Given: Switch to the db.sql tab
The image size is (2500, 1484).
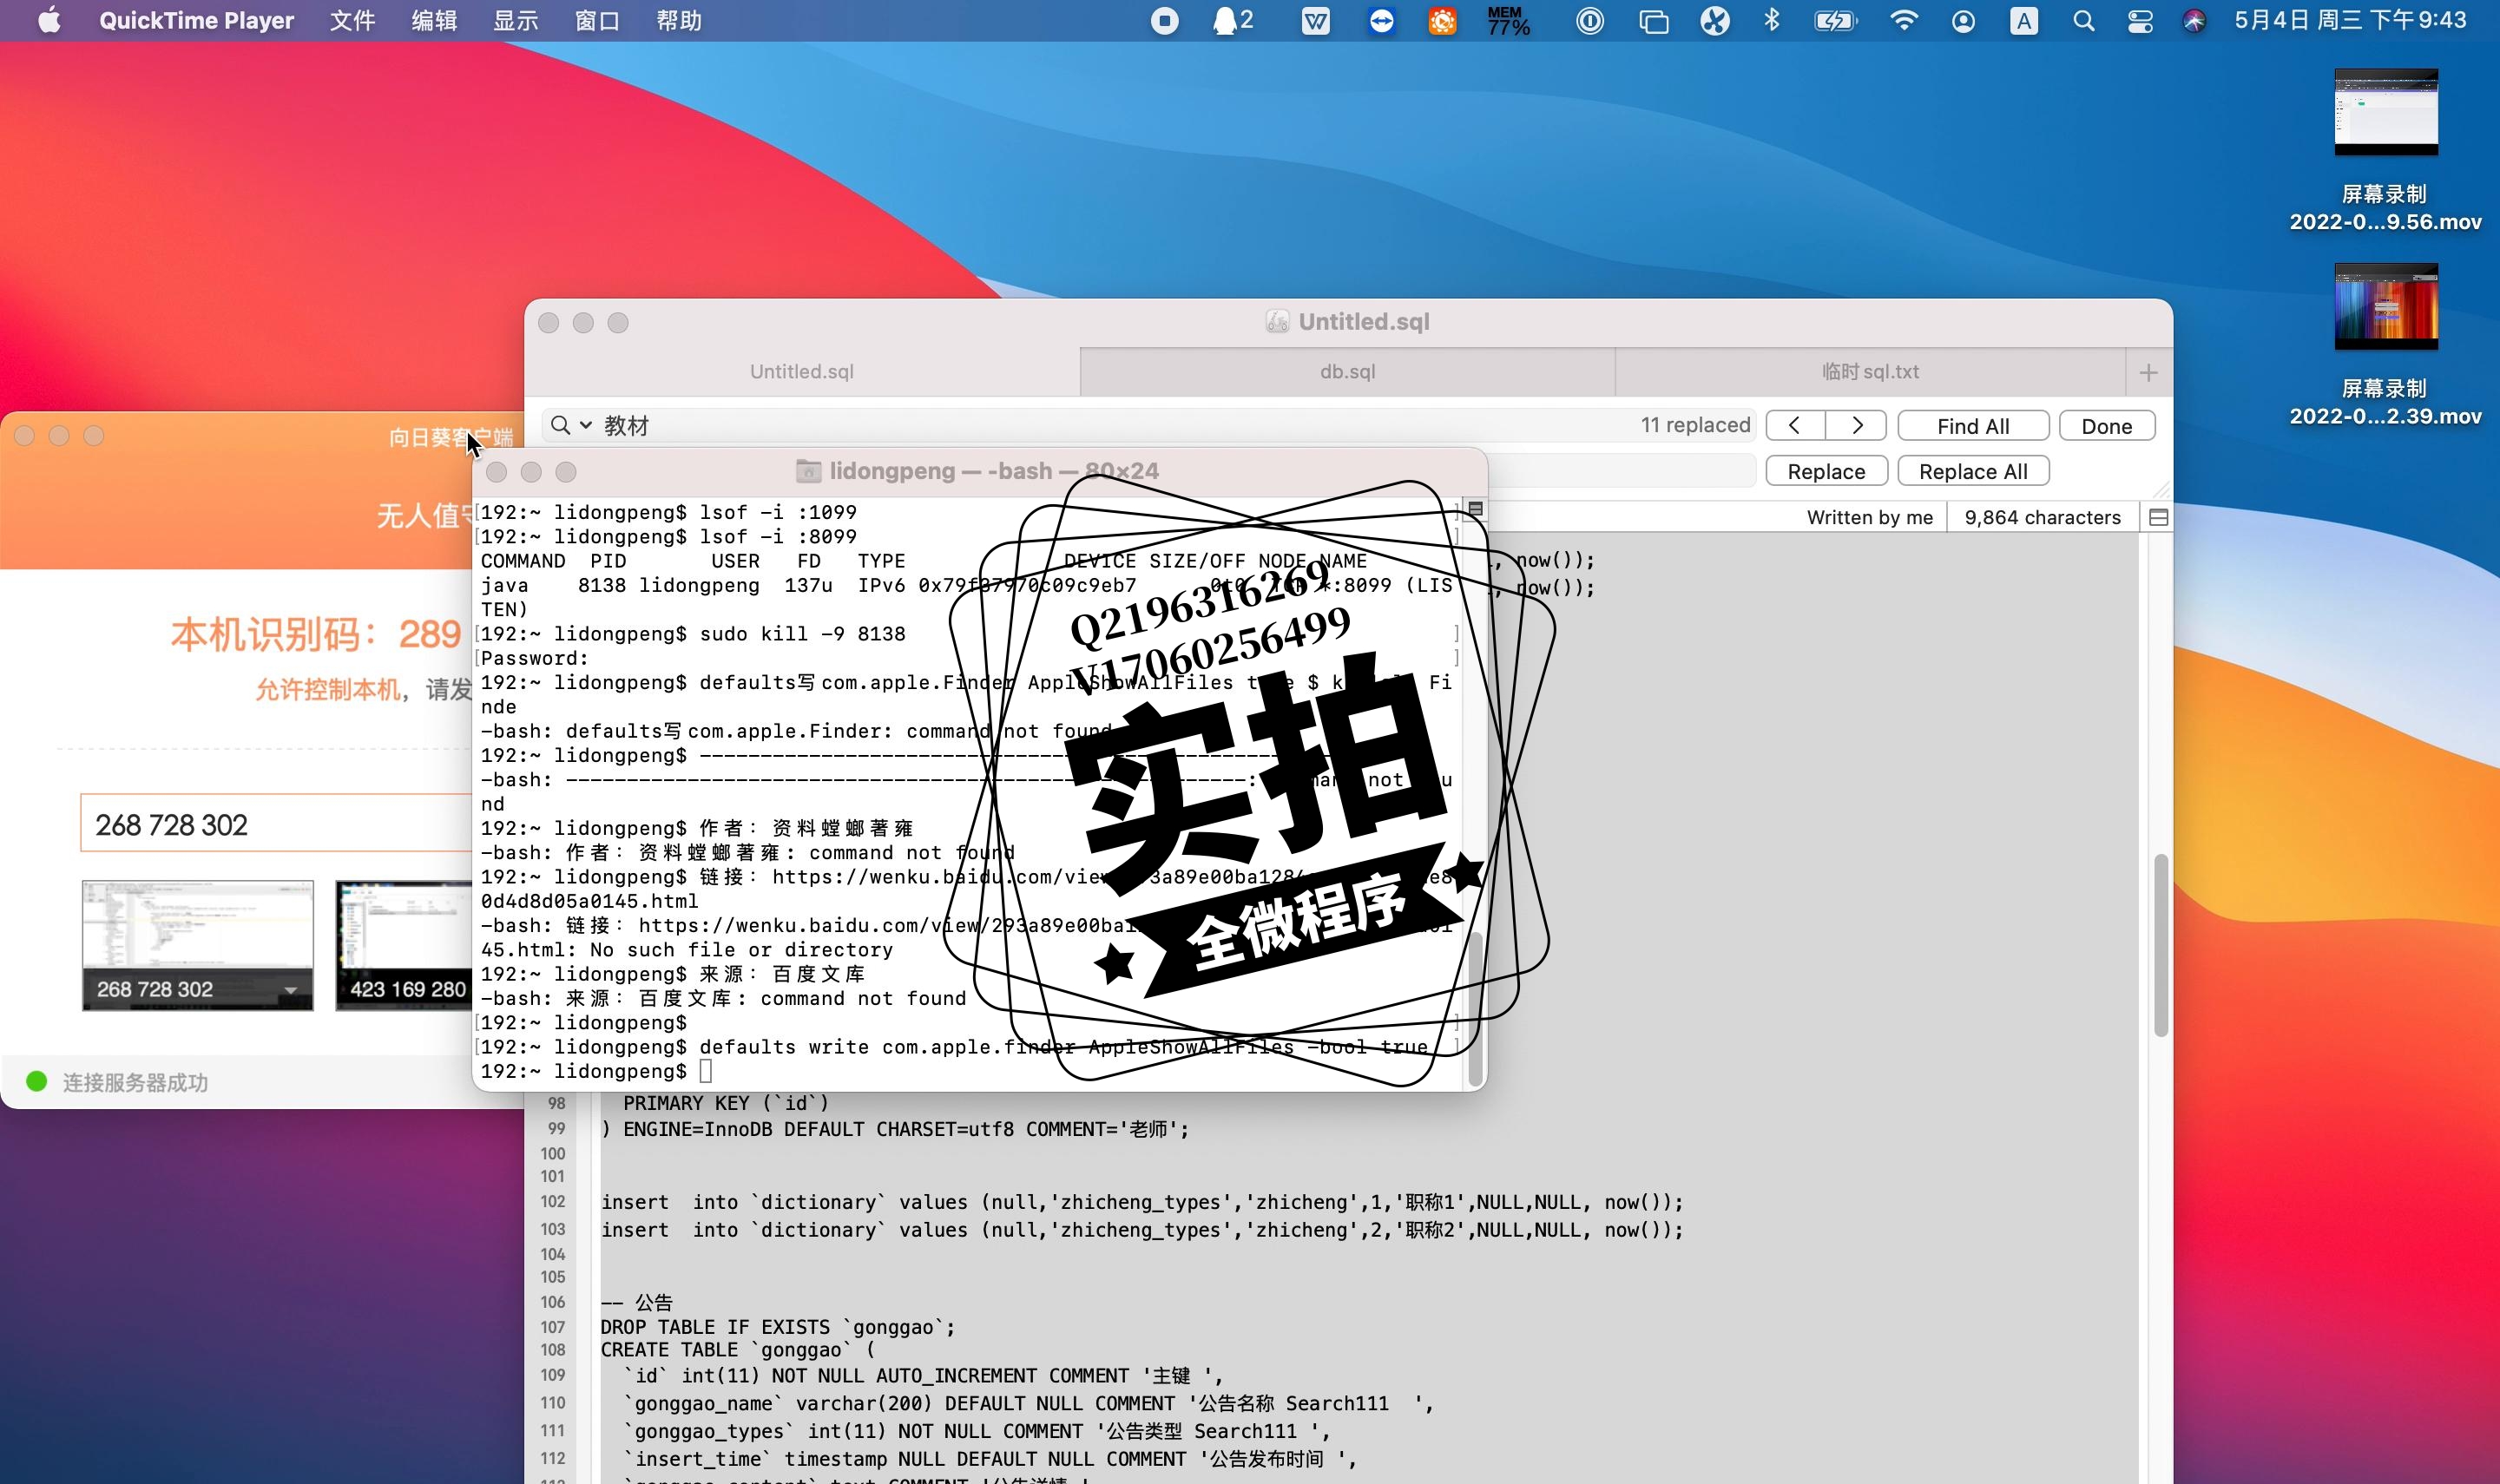Looking at the screenshot, I should [1347, 371].
